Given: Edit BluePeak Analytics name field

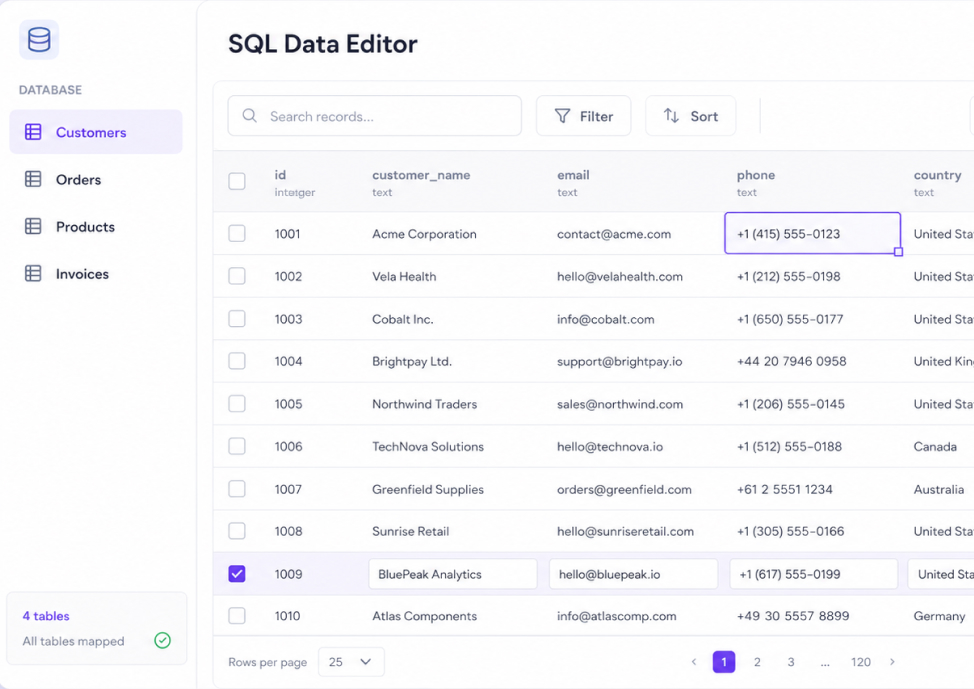Looking at the screenshot, I should [453, 574].
